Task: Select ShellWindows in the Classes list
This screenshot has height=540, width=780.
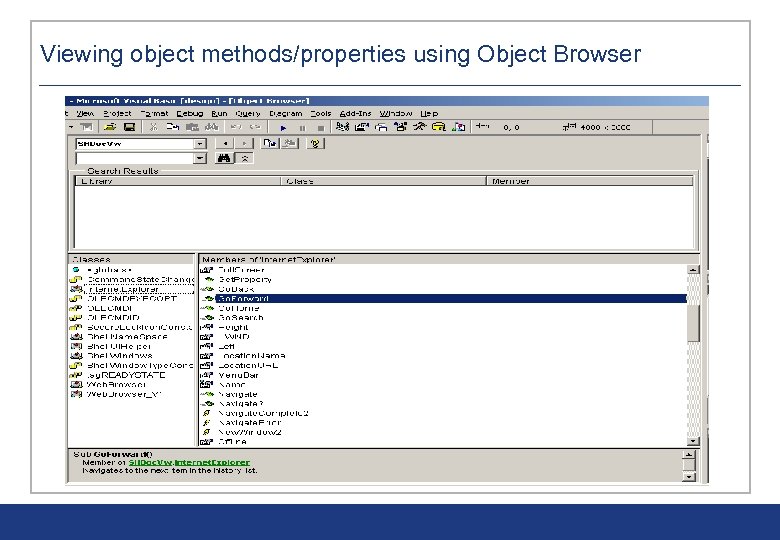Action: tap(119, 356)
